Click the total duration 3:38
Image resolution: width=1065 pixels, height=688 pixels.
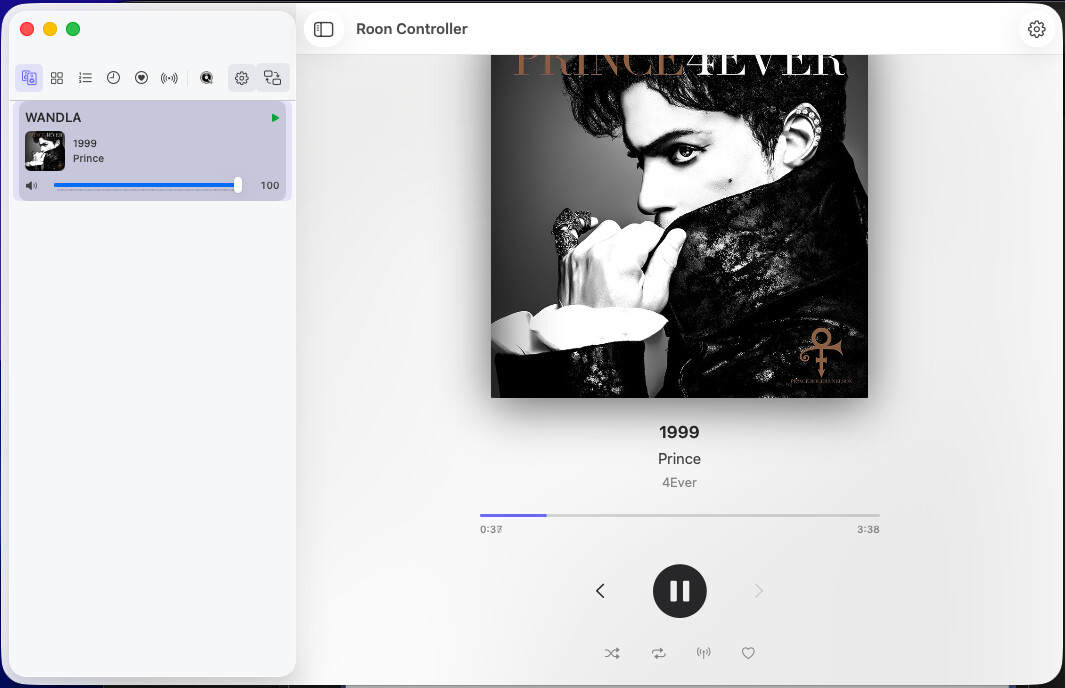[868, 529]
